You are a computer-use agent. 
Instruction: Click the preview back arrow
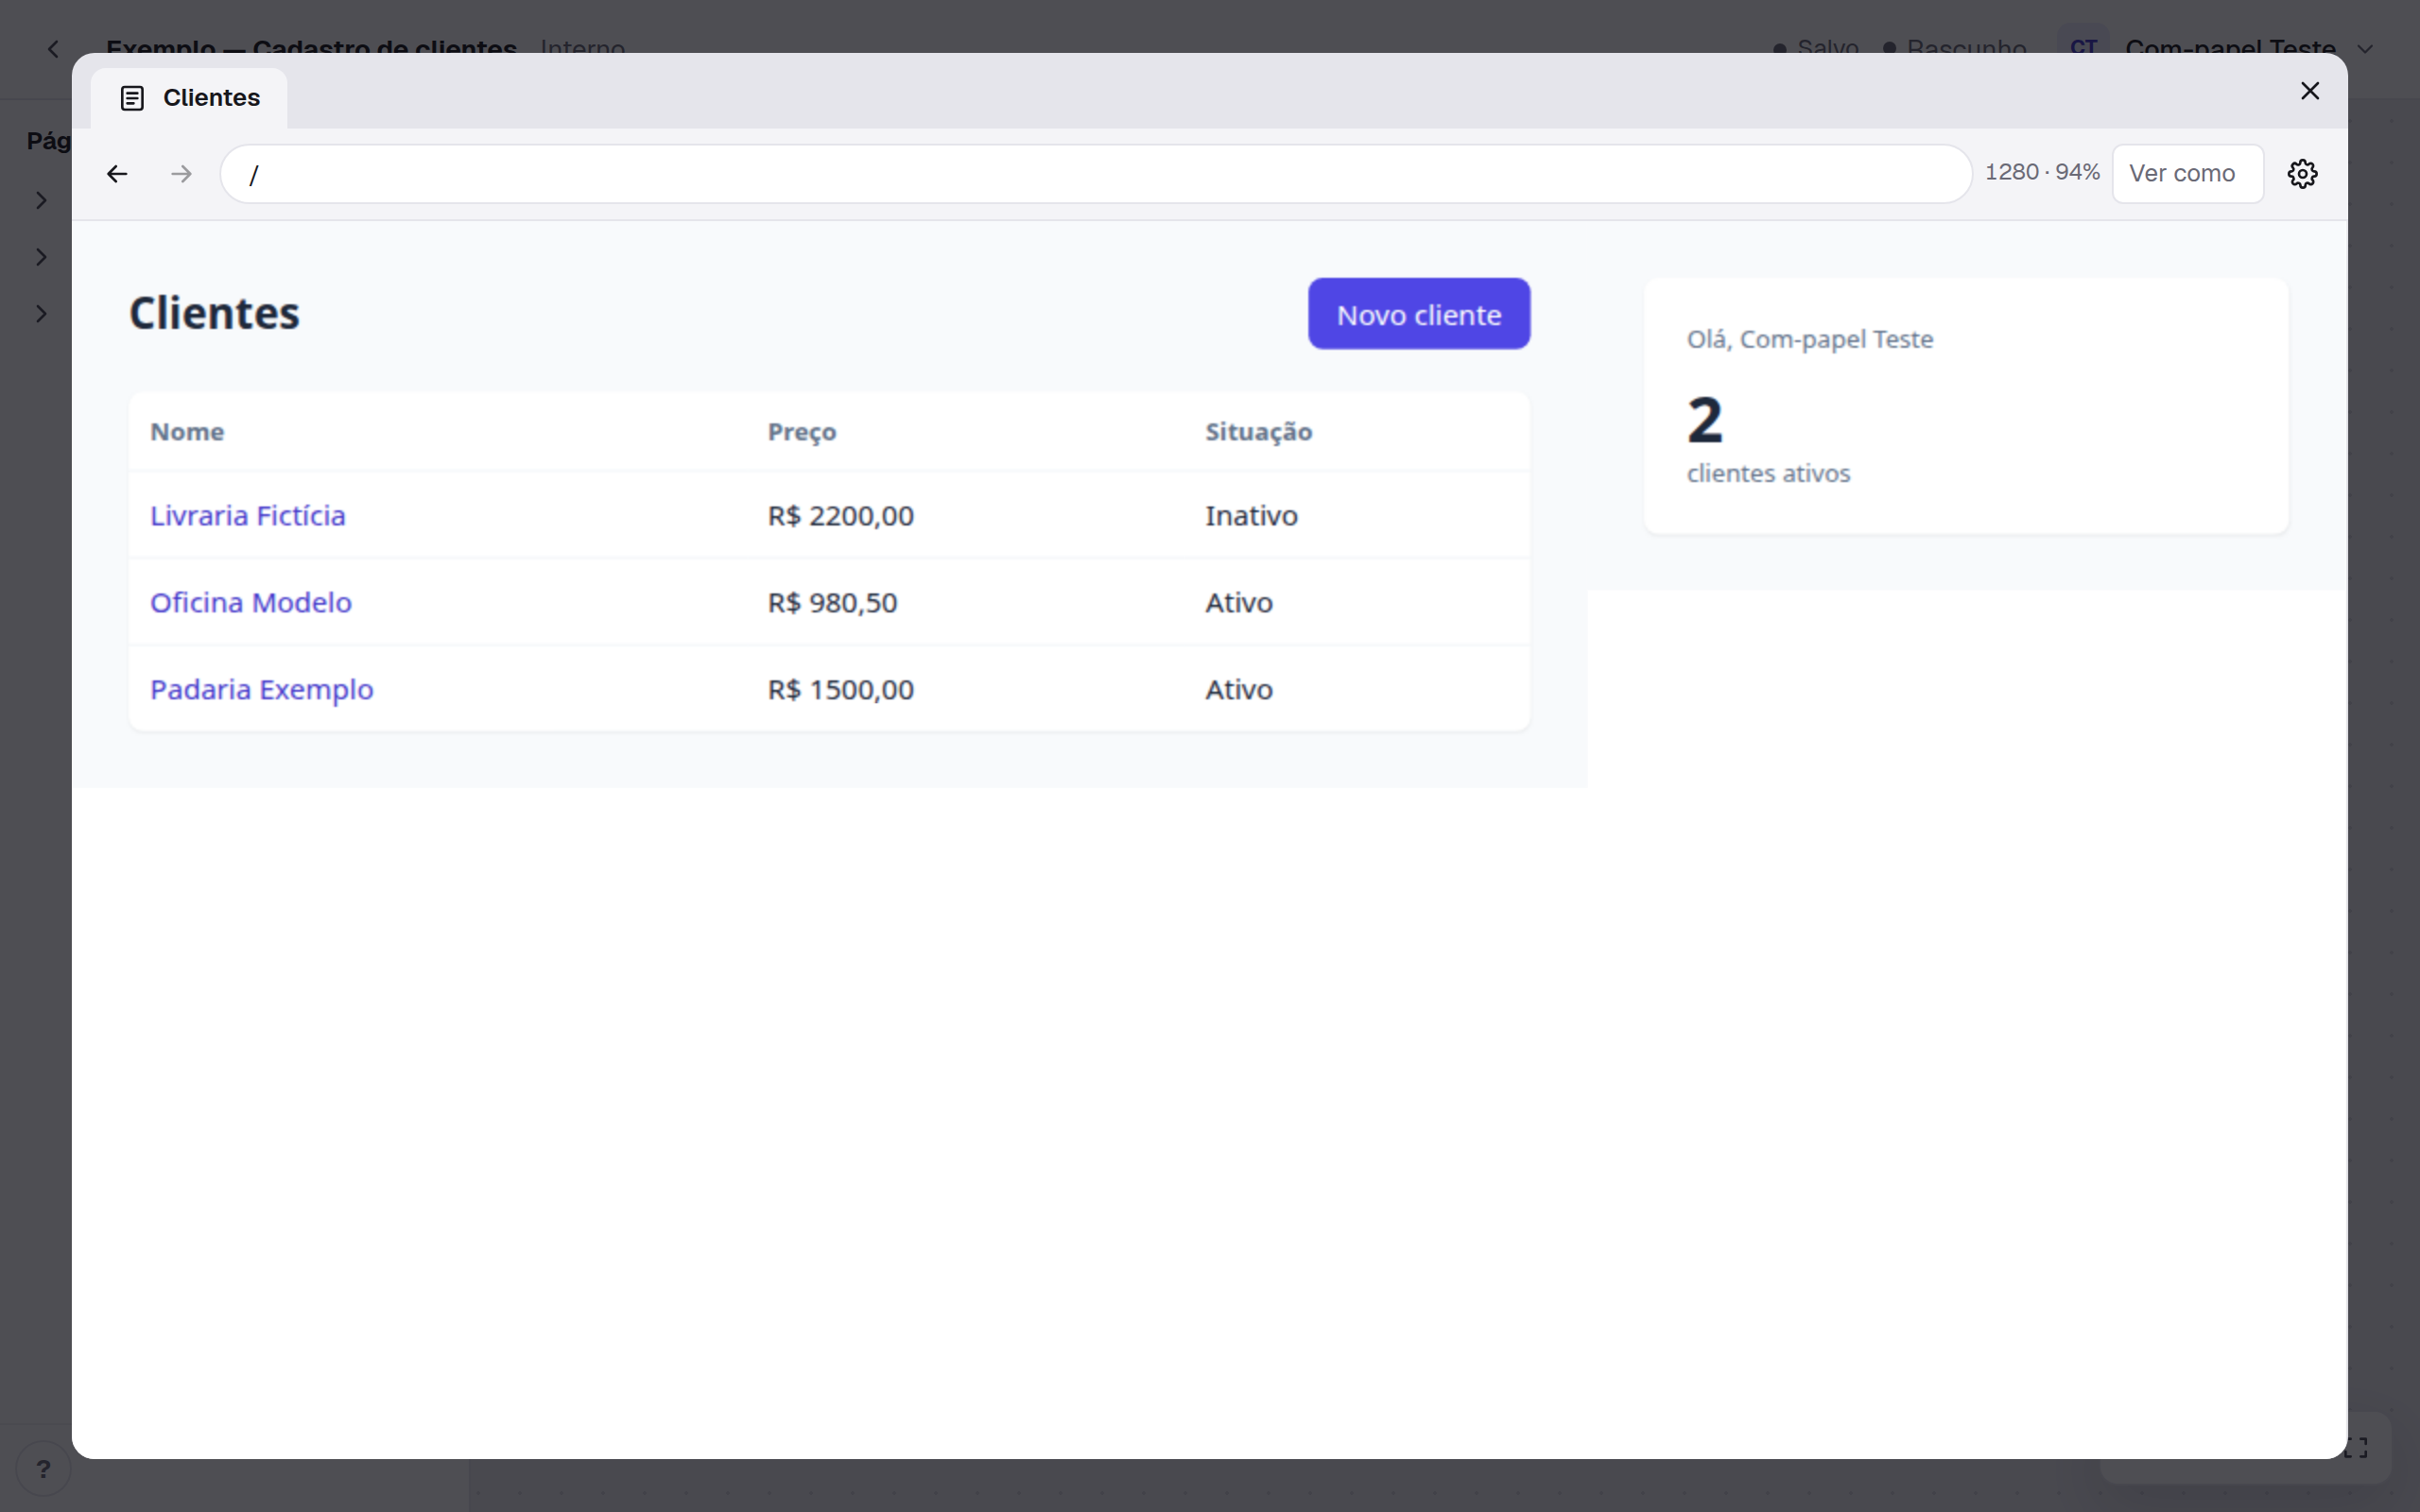[x=117, y=174]
